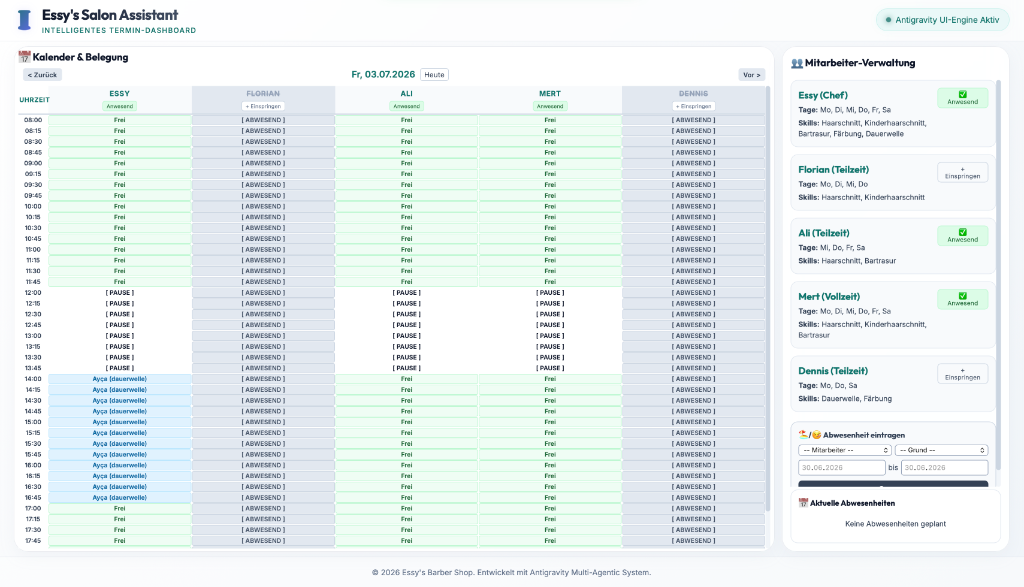Screen dimensions: 1024x587
Task: Click the Essy (Chef) employee name
Action: point(823,95)
